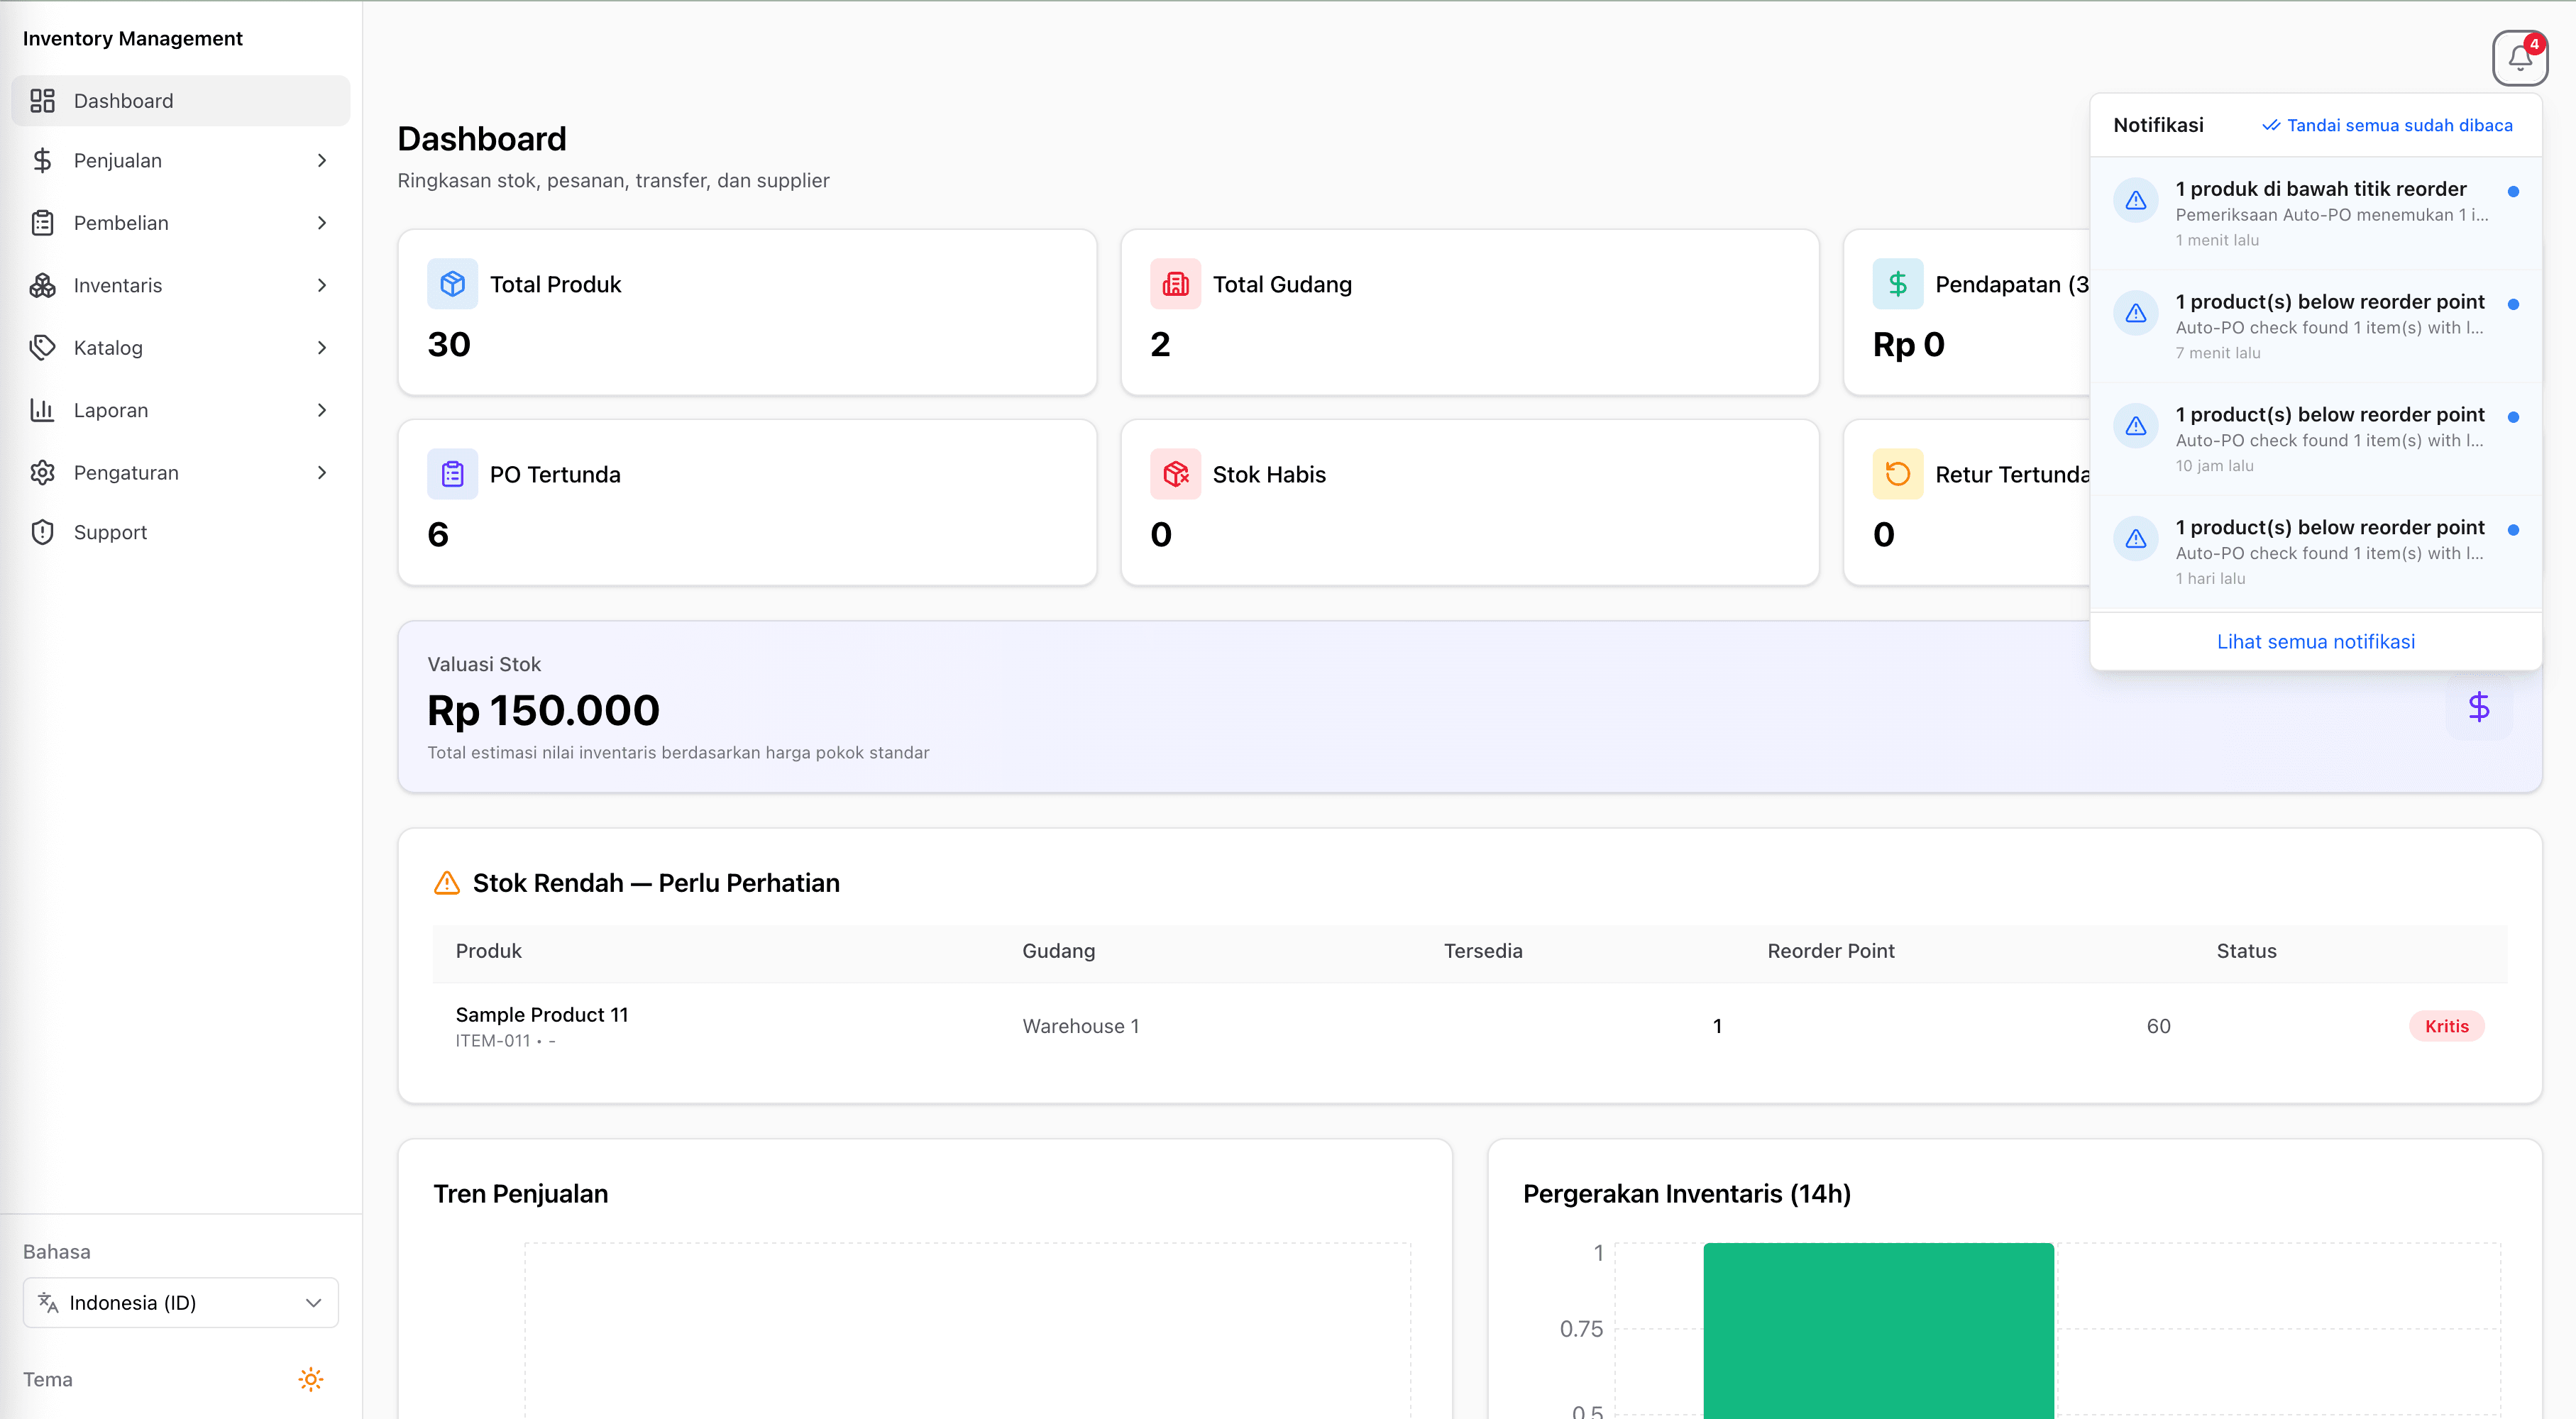Click the green inventory movement bar
Viewport: 2576px width, 1419px height.
point(1878,1330)
